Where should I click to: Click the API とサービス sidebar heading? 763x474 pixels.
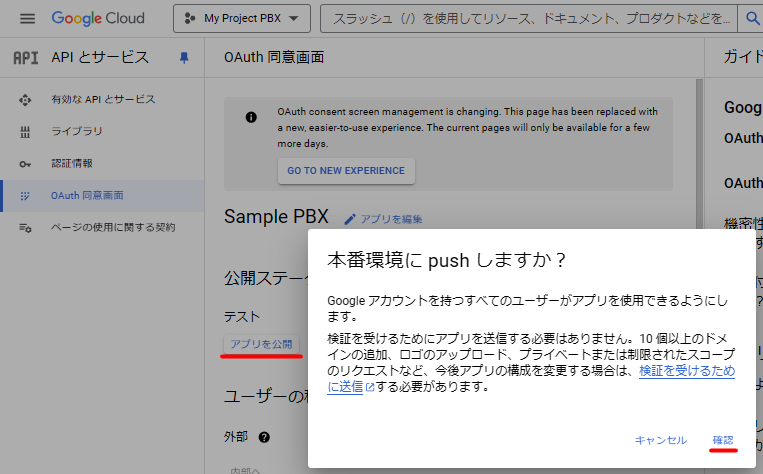tap(100, 57)
